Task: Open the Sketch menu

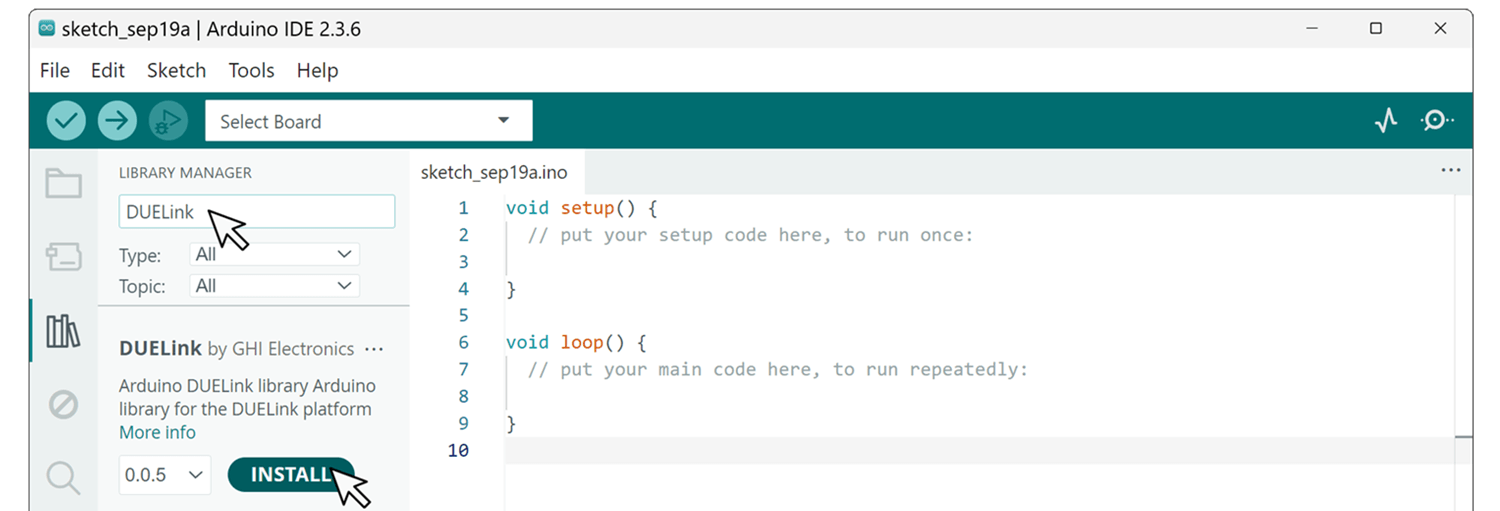Action: [176, 70]
